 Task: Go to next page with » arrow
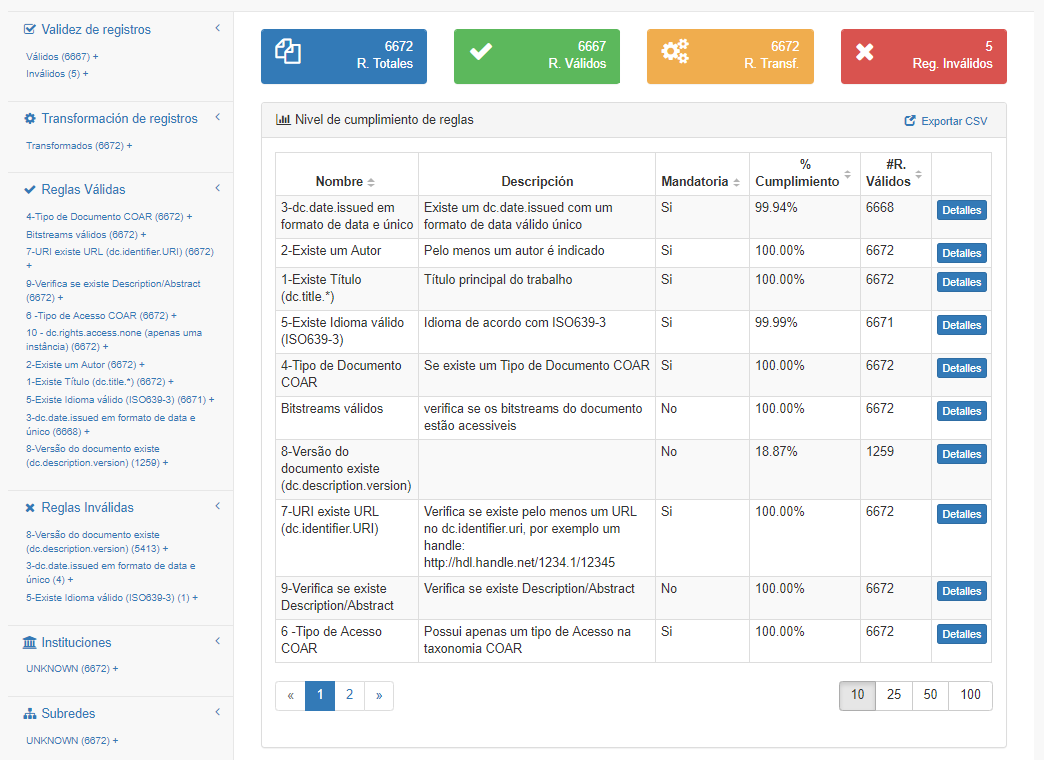coord(379,695)
